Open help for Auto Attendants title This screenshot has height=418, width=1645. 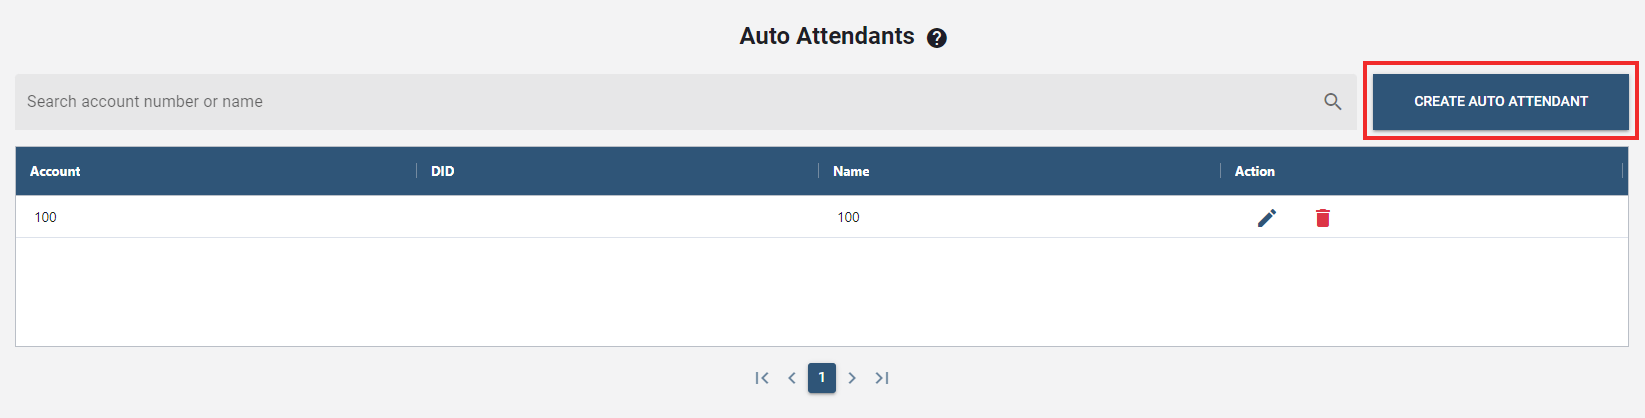coord(936,38)
